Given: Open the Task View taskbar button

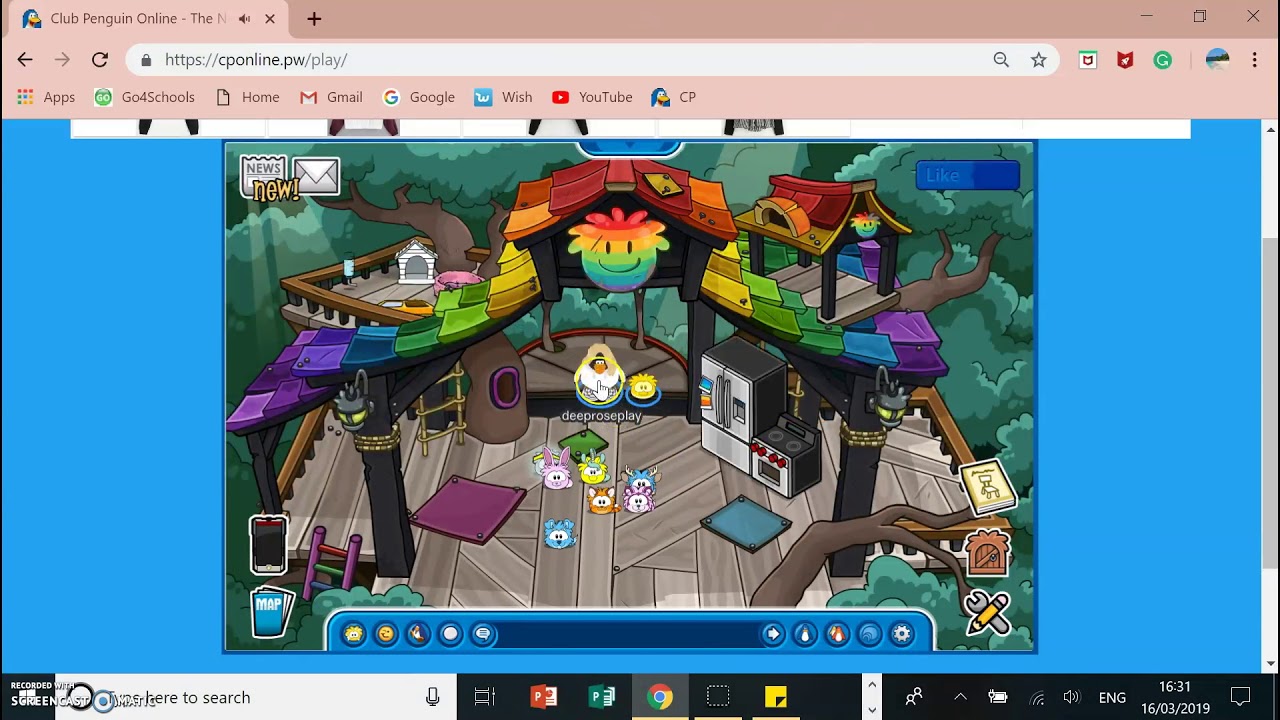Looking at the screenshot, I should pos(485,697).
